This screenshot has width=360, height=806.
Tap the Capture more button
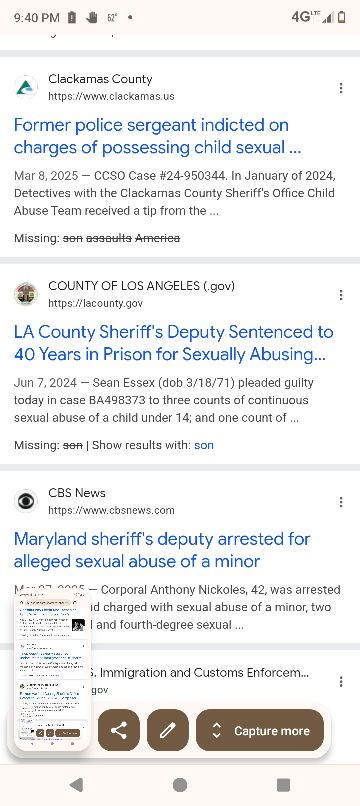[260, 730]
